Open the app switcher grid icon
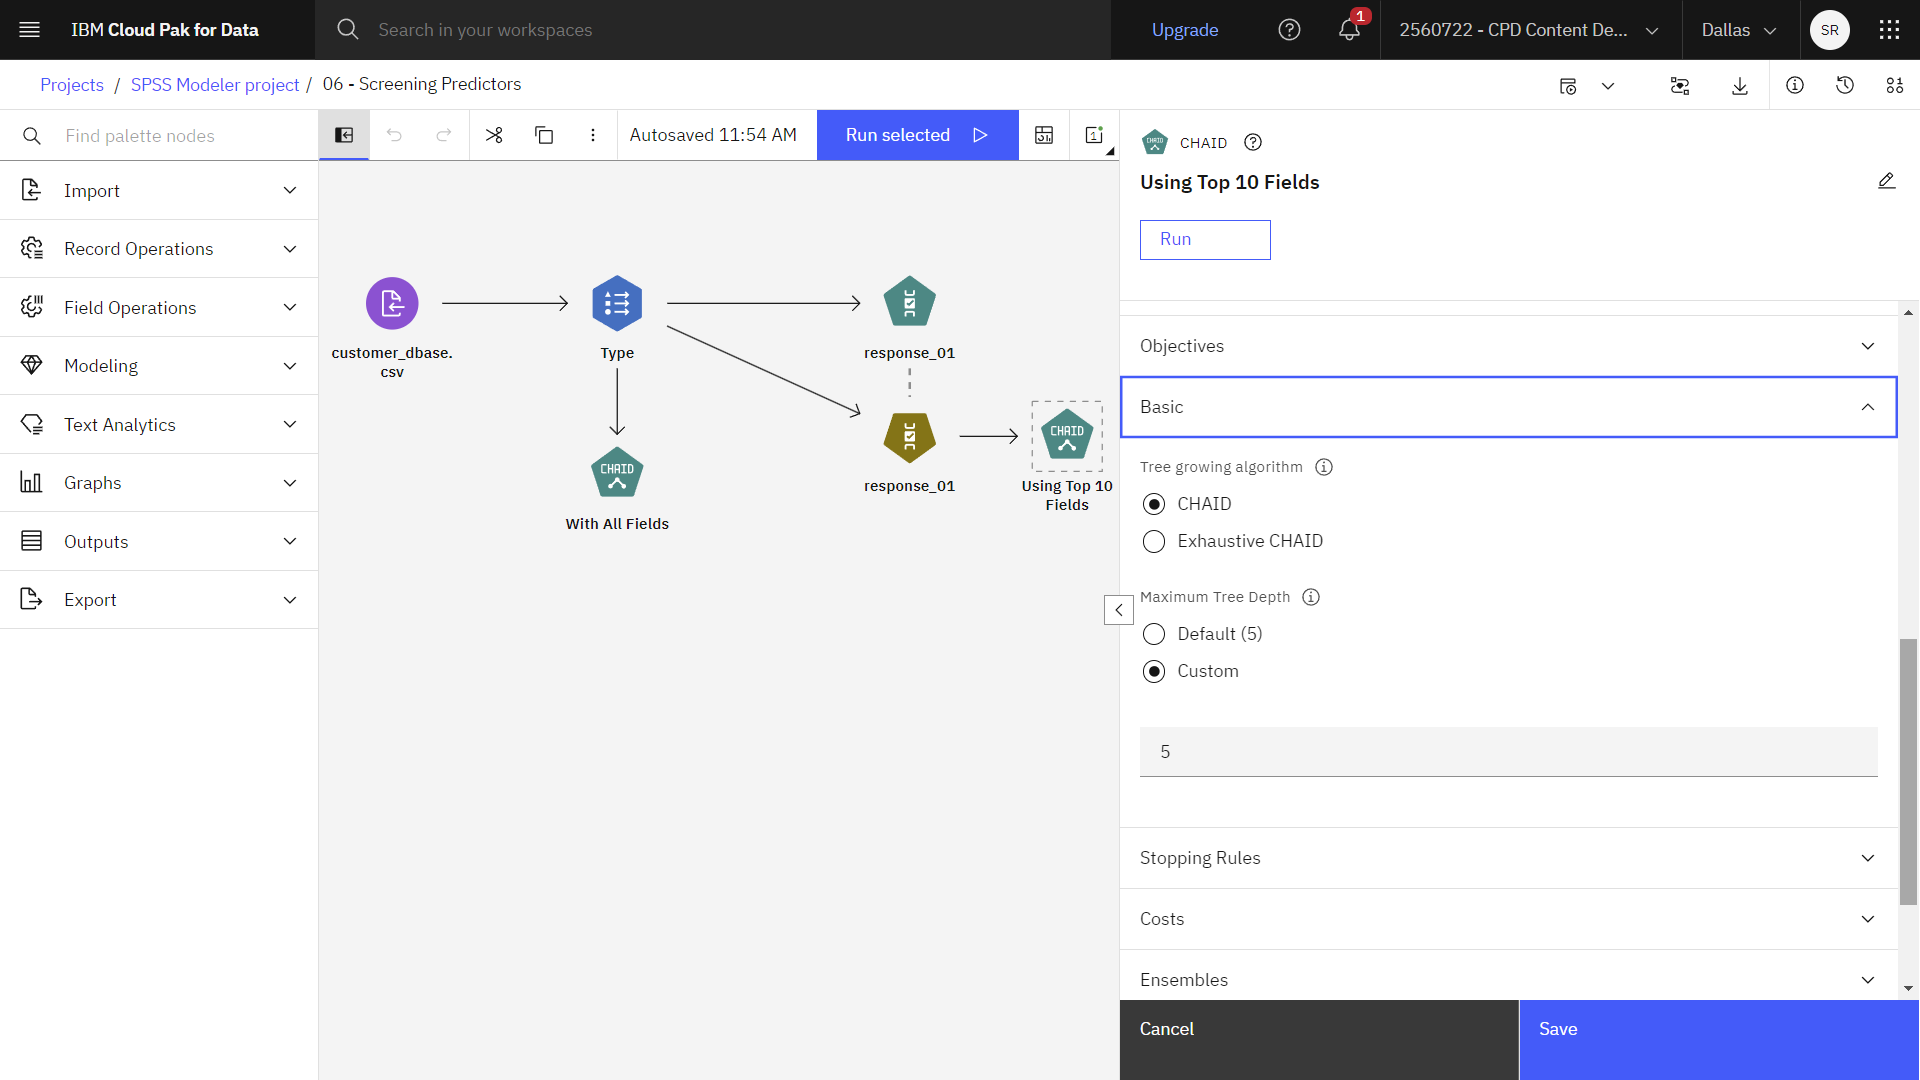The width and height of the screenshot is (1920, 1080). (x=1889, y=30)
